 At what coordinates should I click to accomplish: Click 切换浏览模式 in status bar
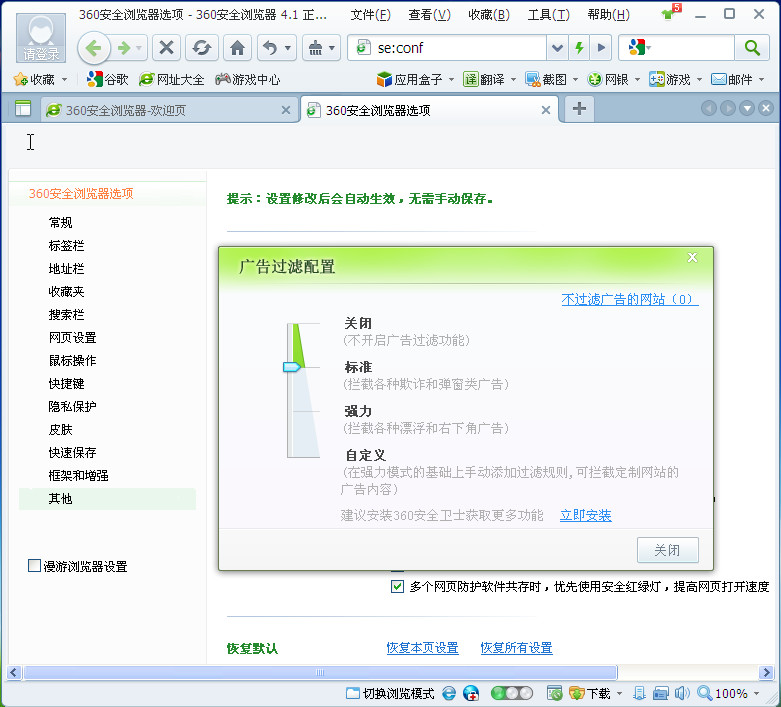[x=390, y=693]
